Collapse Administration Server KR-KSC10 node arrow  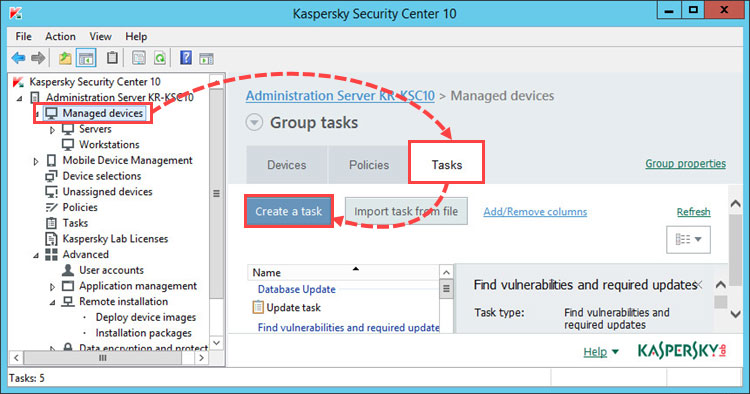(20, 98)
